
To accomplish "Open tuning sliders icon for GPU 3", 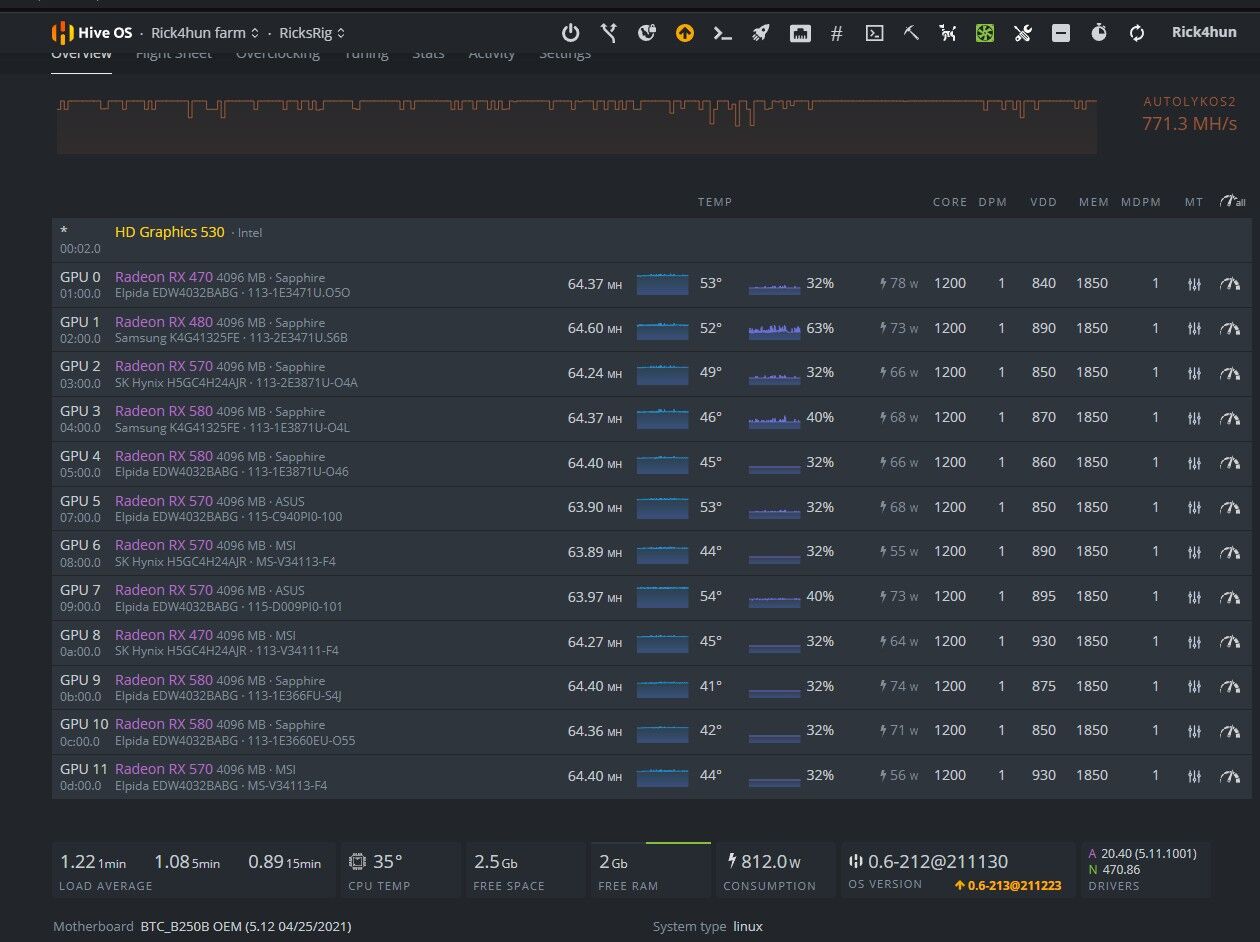I will [x=1193, y=418].
